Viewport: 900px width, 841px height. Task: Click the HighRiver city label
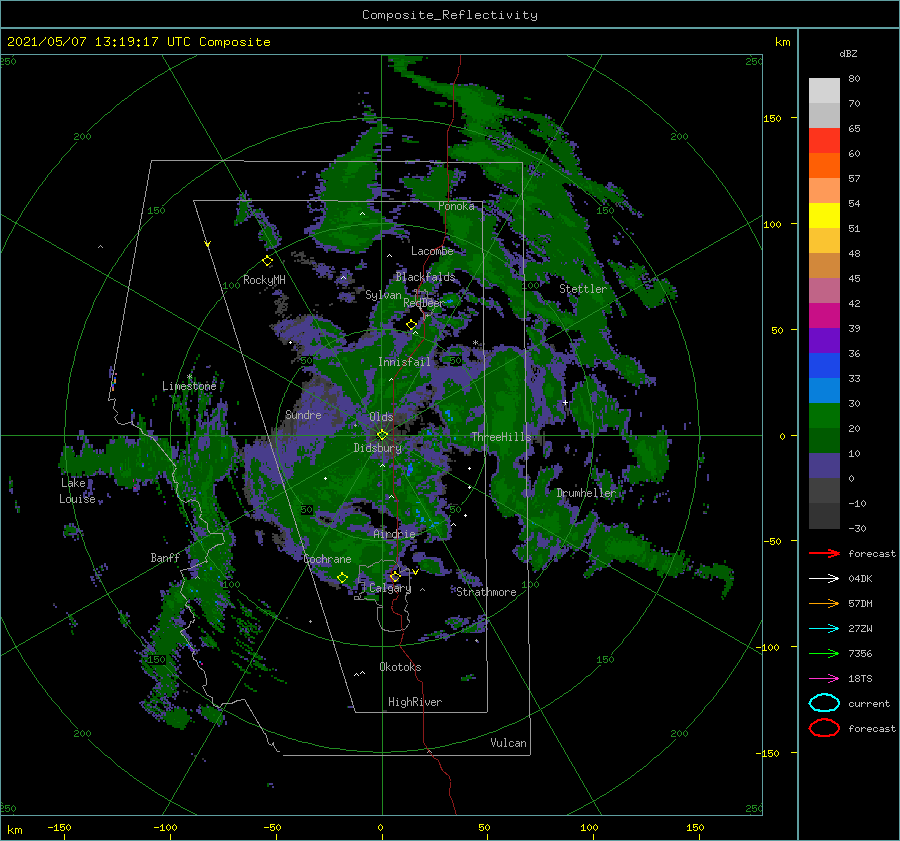[415, 702]
